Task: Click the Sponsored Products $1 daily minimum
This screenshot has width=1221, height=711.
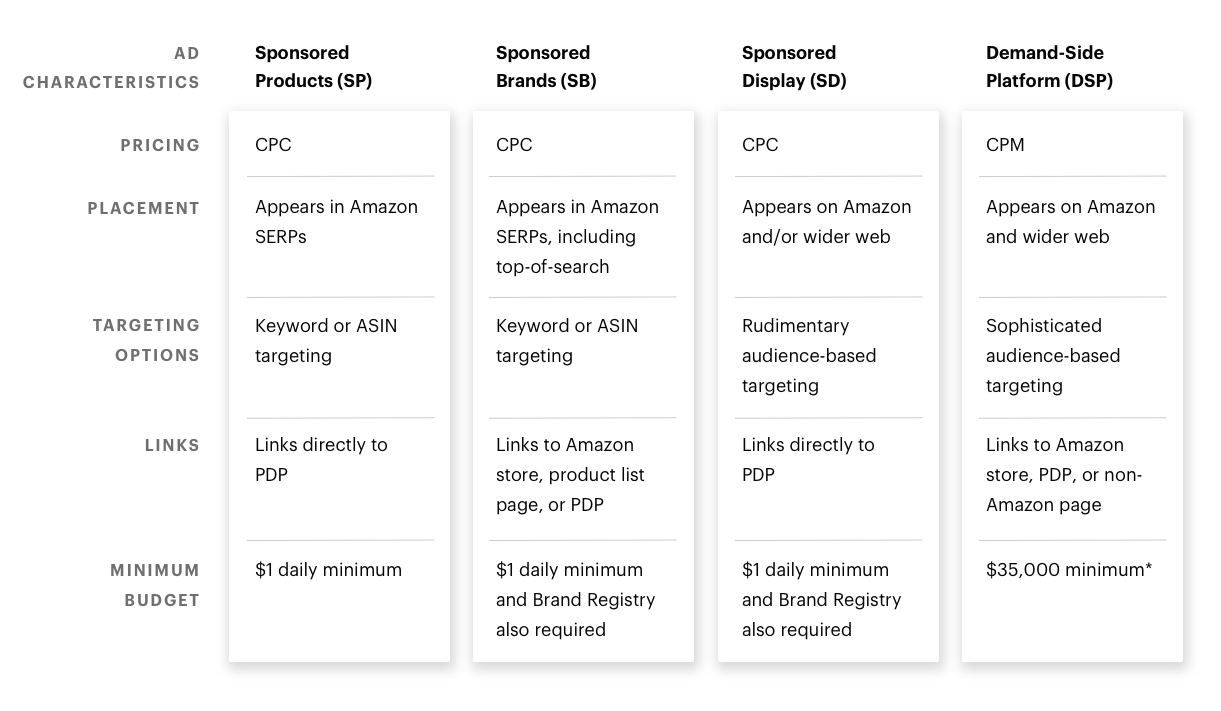Action: pyautogui.click(x=328, y=570)
